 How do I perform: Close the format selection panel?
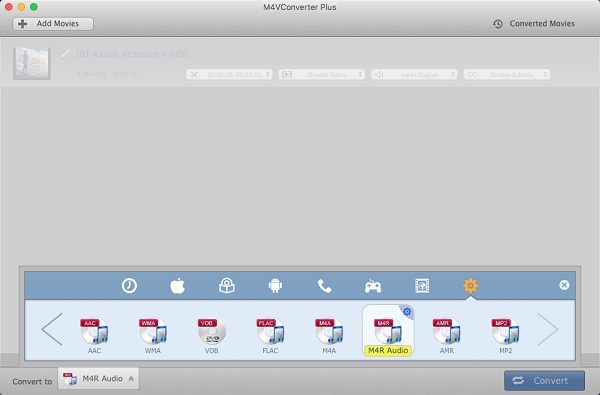(x=564, y=285)
